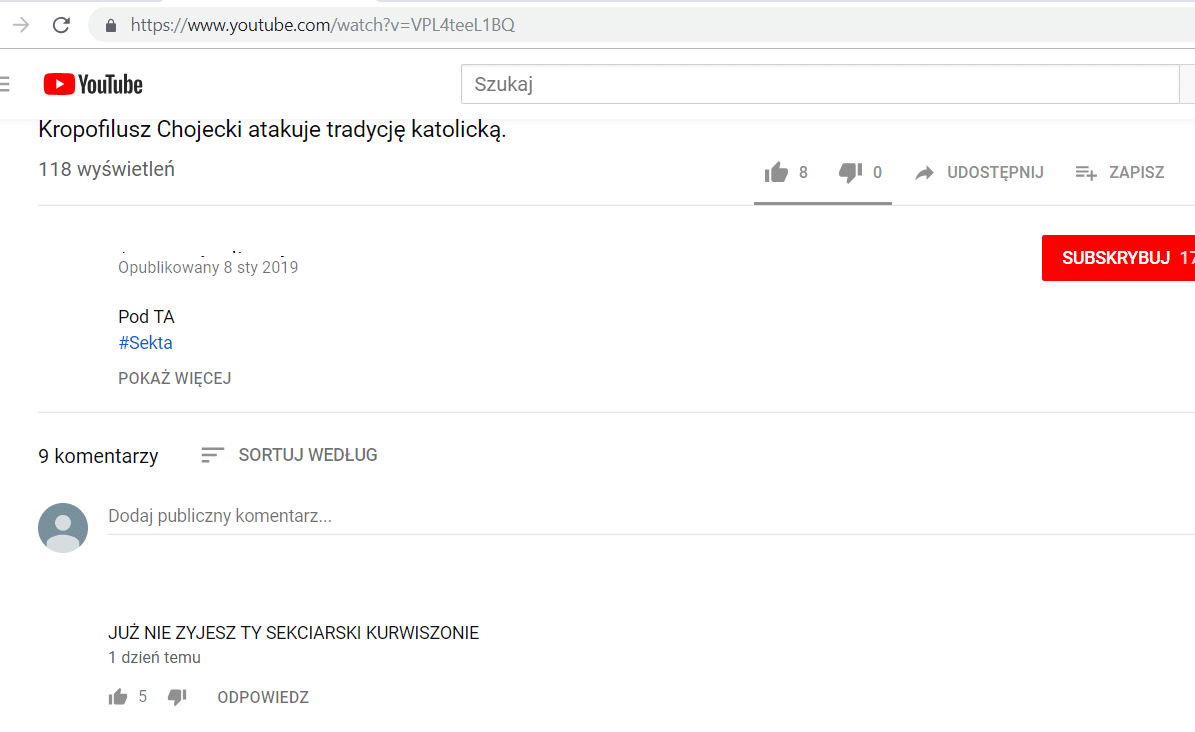
Task: Dislike the video with the thumbs-down icon
Action: pyautogui.click(x=850, y=173)
